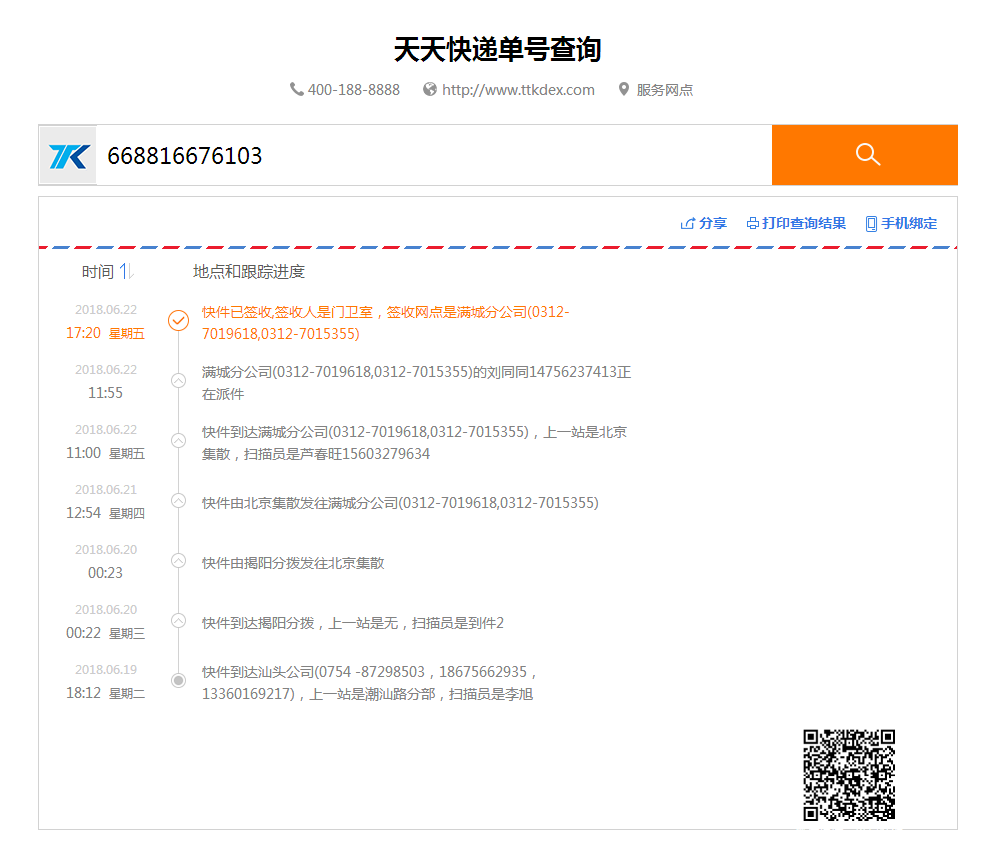This screenshot has width=996, height=847.
Task: Click the 快件到达满城分公司 arrival text
Action: [x=414, y=443]
